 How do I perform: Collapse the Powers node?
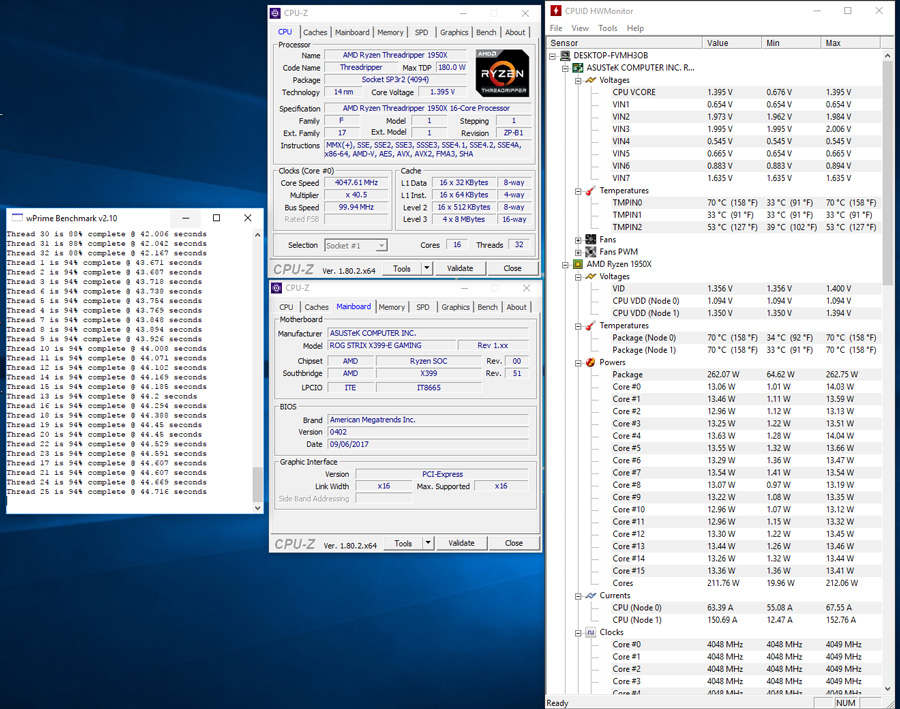(x=578, y=363)
